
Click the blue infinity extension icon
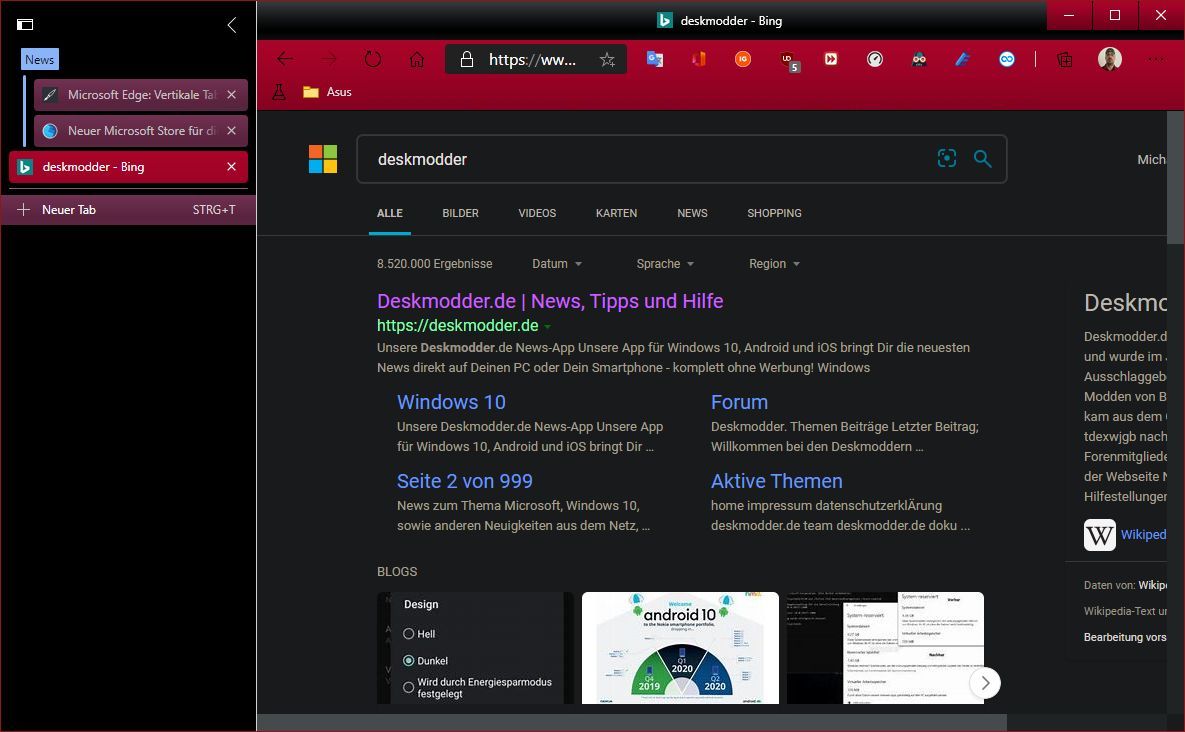click(x=1007, y=59)
